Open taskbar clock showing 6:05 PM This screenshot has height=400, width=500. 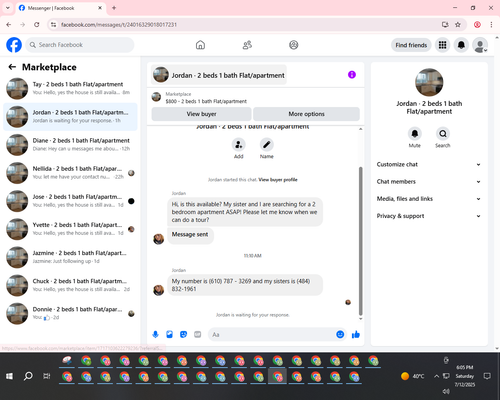click(465, 376)
